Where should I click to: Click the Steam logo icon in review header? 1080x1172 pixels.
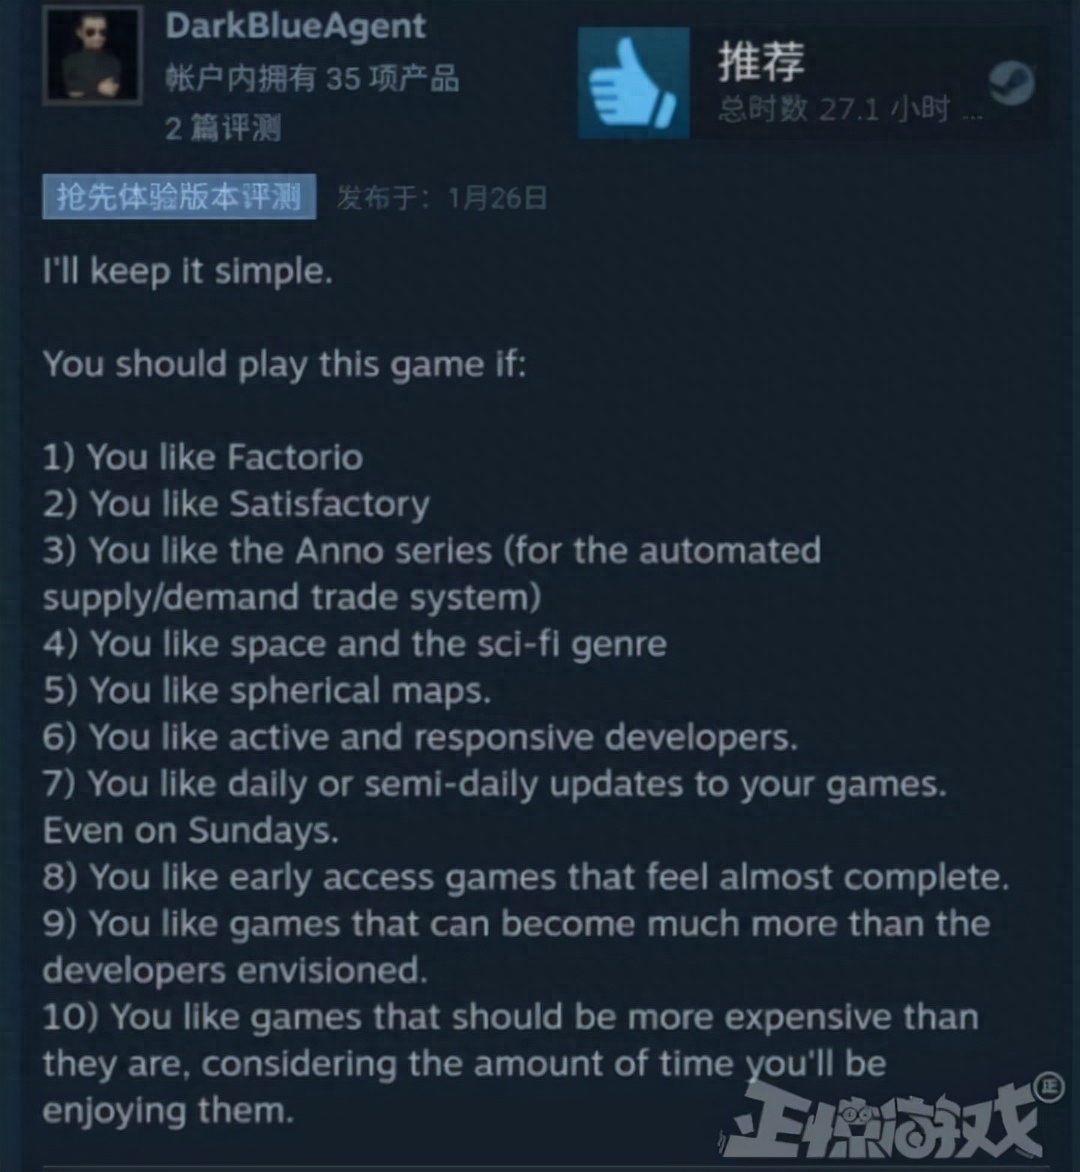click(x=1011, y=82)
